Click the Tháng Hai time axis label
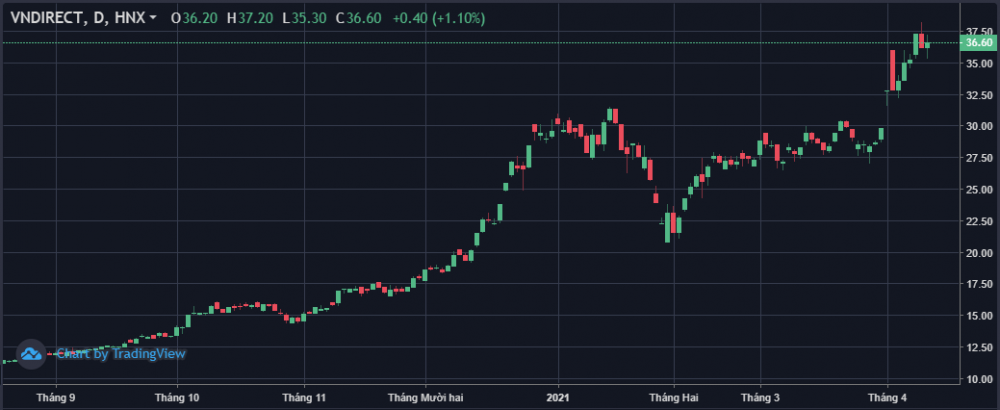The width and height of the screenshot is (1000, 410). click(675, 397)
